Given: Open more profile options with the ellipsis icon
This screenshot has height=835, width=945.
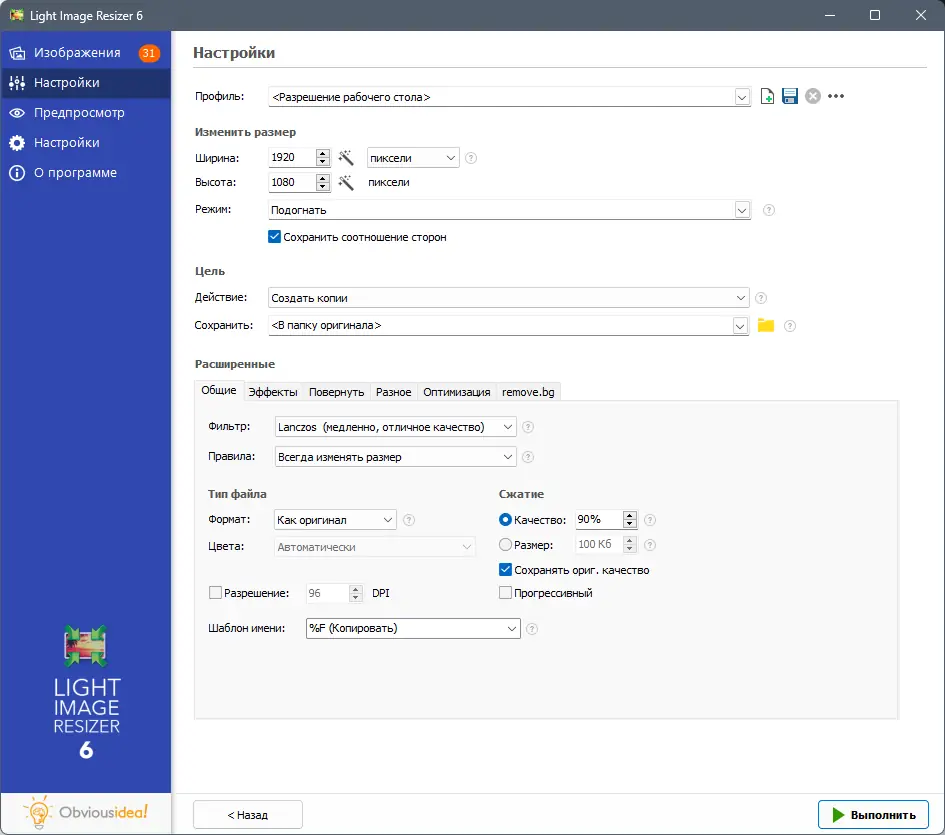Looking at the screenshot, I should click(x=836, y=95).
